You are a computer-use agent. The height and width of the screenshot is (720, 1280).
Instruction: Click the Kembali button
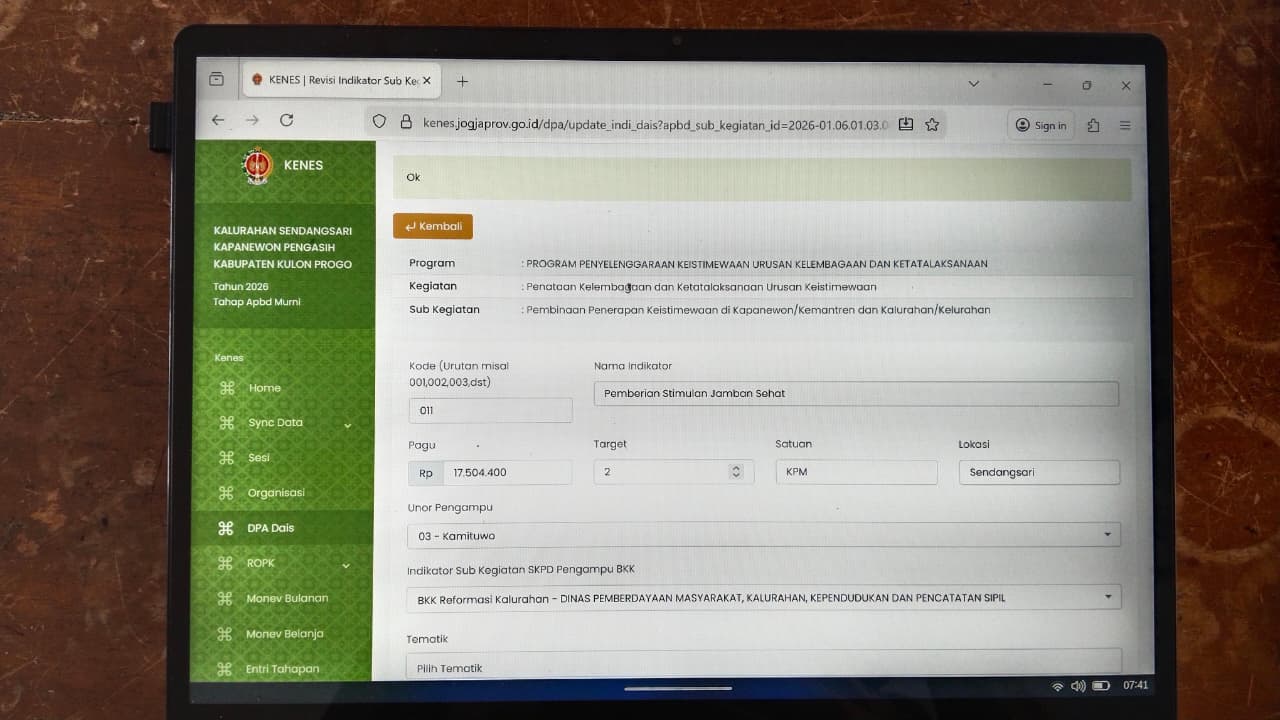433,227
